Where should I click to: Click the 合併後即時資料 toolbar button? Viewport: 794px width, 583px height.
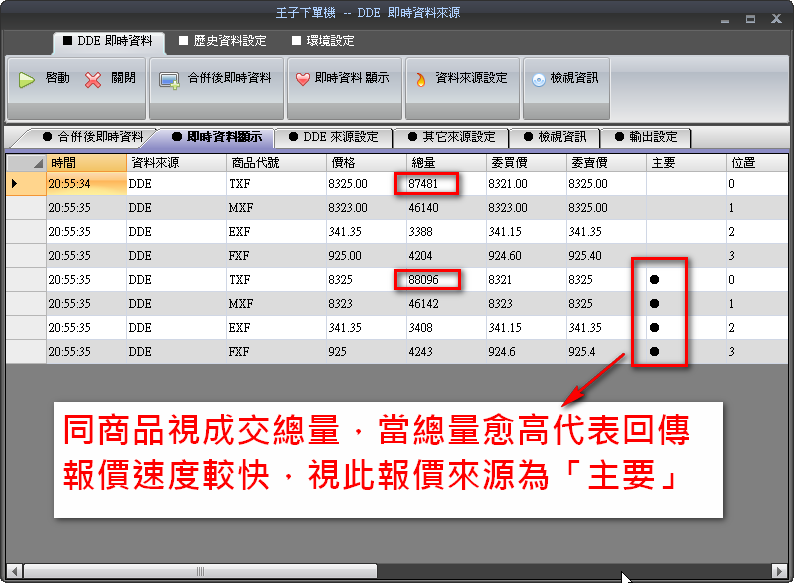pos(217,88)
